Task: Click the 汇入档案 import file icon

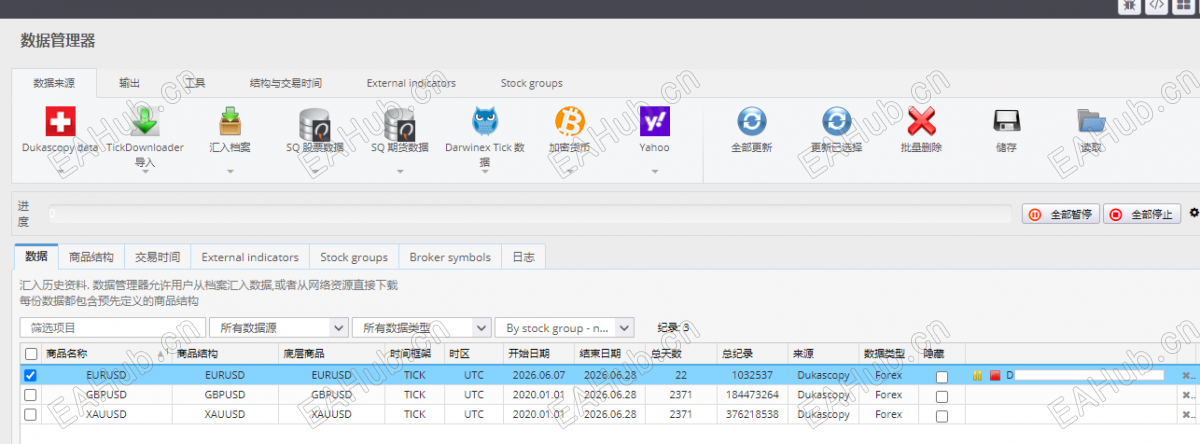Action: click(230, 122)
